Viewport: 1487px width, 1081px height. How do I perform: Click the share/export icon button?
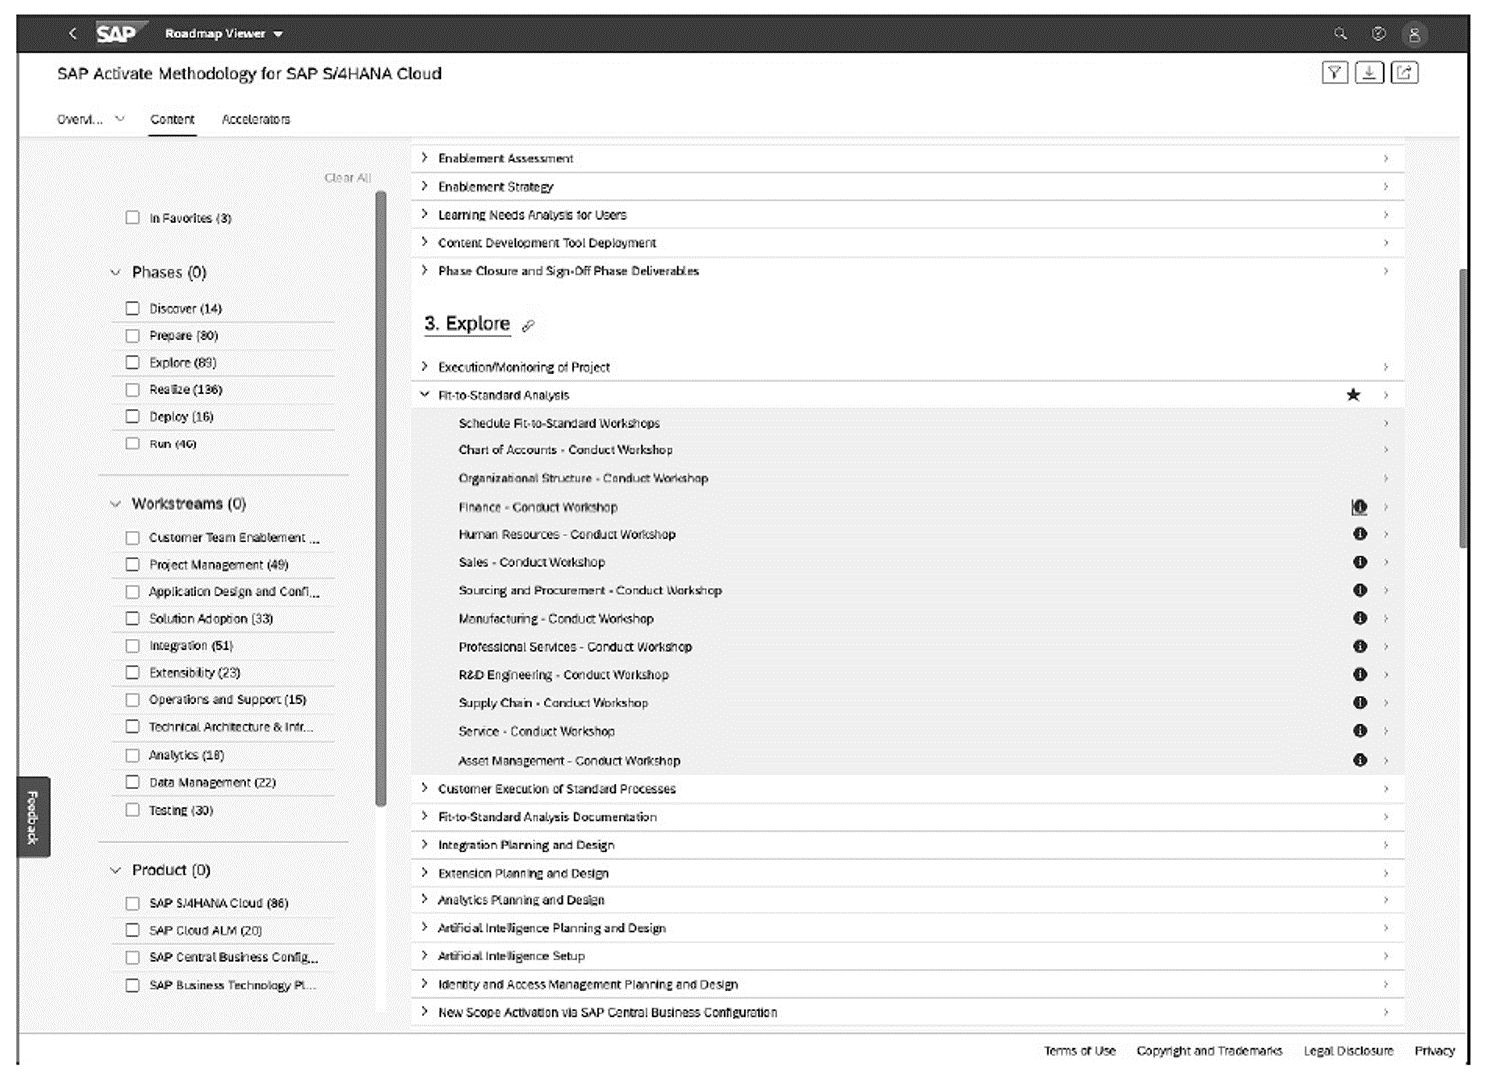click(1404, 72)
